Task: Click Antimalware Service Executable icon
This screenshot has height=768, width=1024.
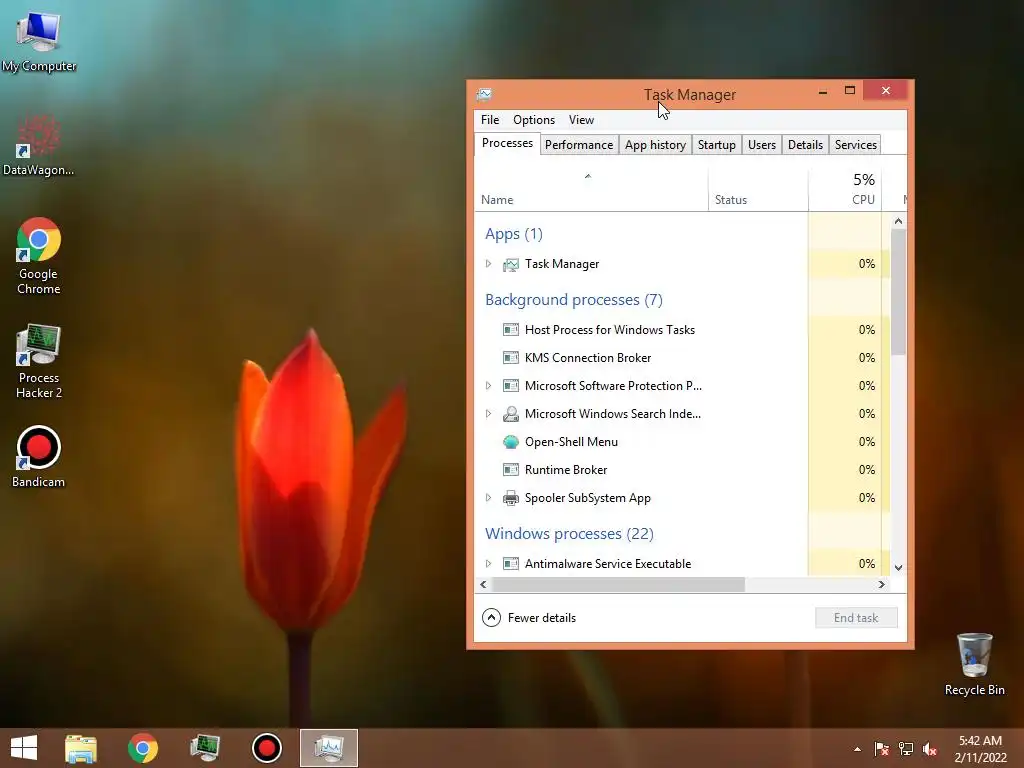Action: pos(511,564)
